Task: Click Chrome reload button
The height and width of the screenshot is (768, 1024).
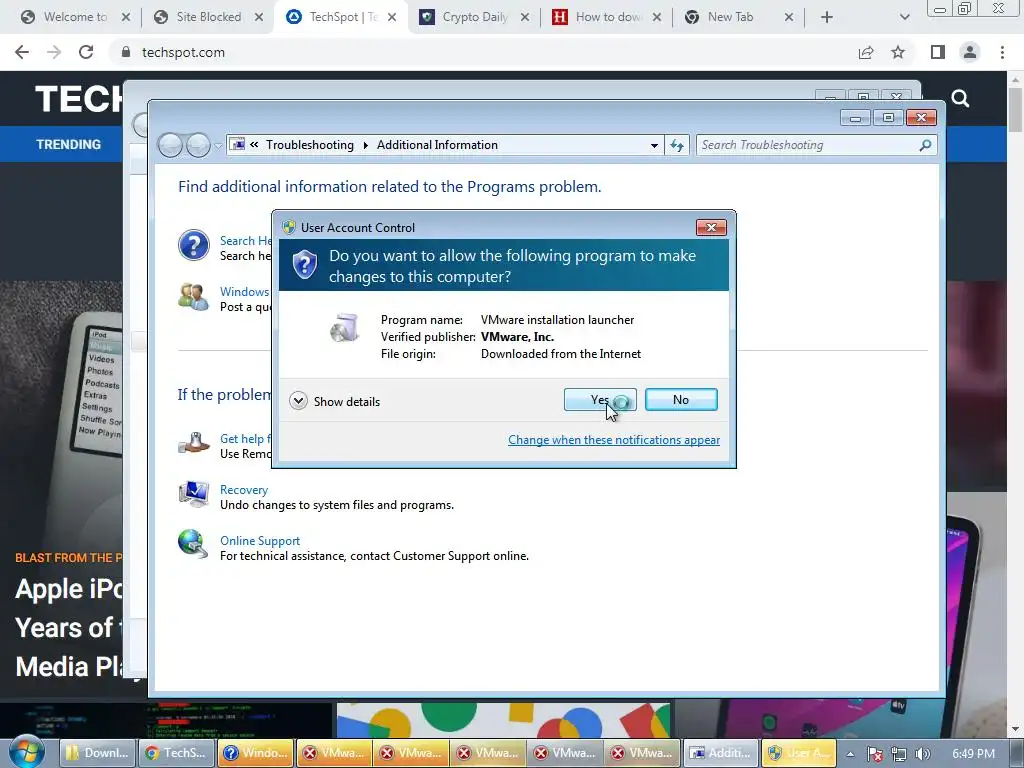Action: 86,52
